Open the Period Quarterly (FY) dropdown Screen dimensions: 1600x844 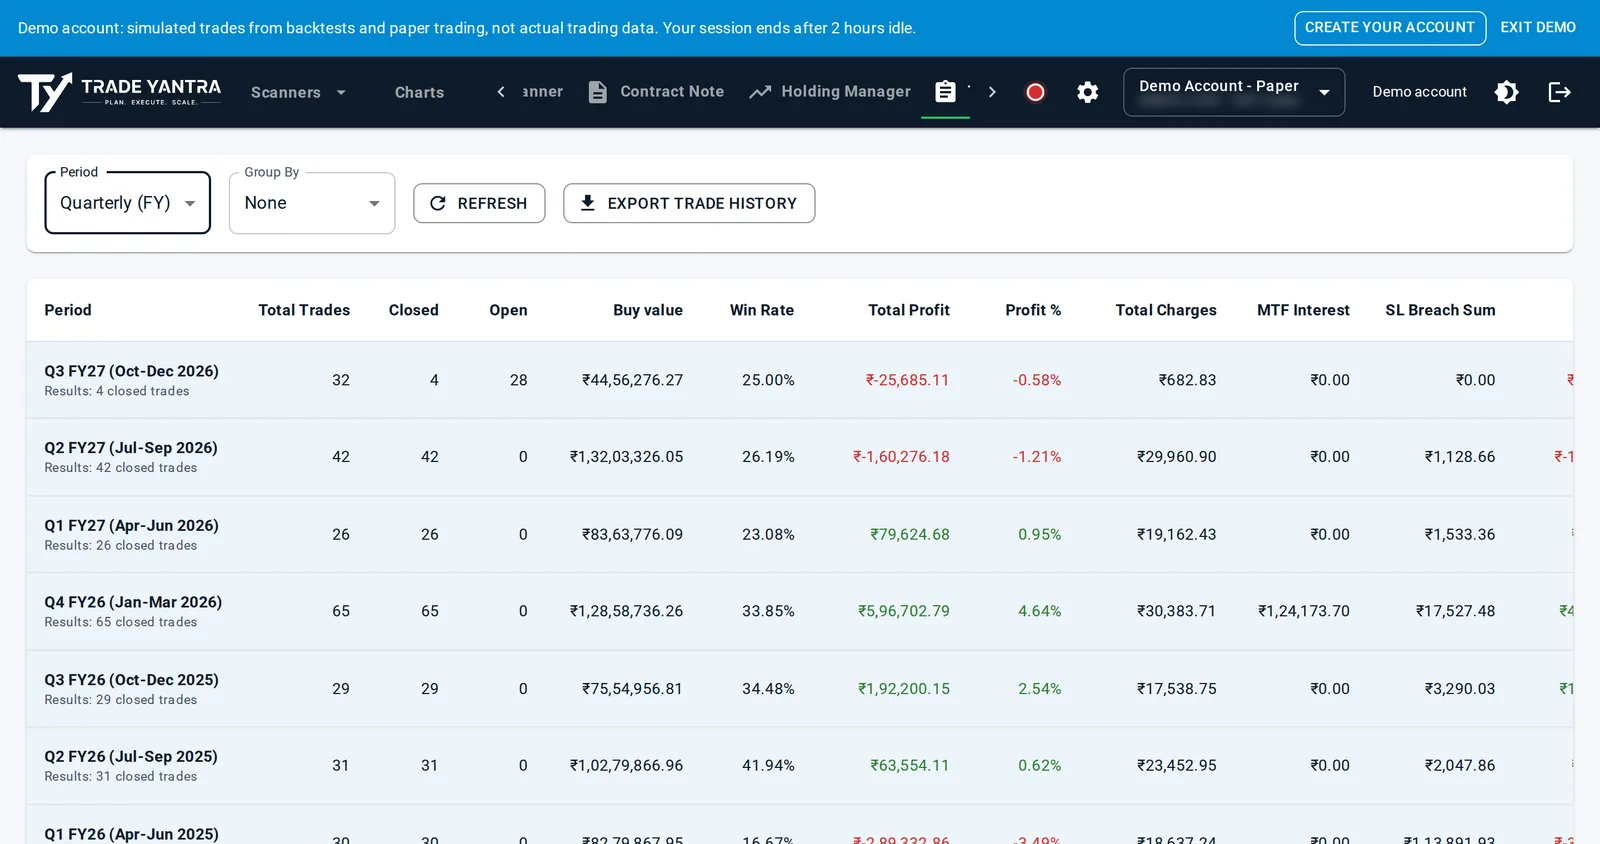pyautogui.click(x=128, y=203)
